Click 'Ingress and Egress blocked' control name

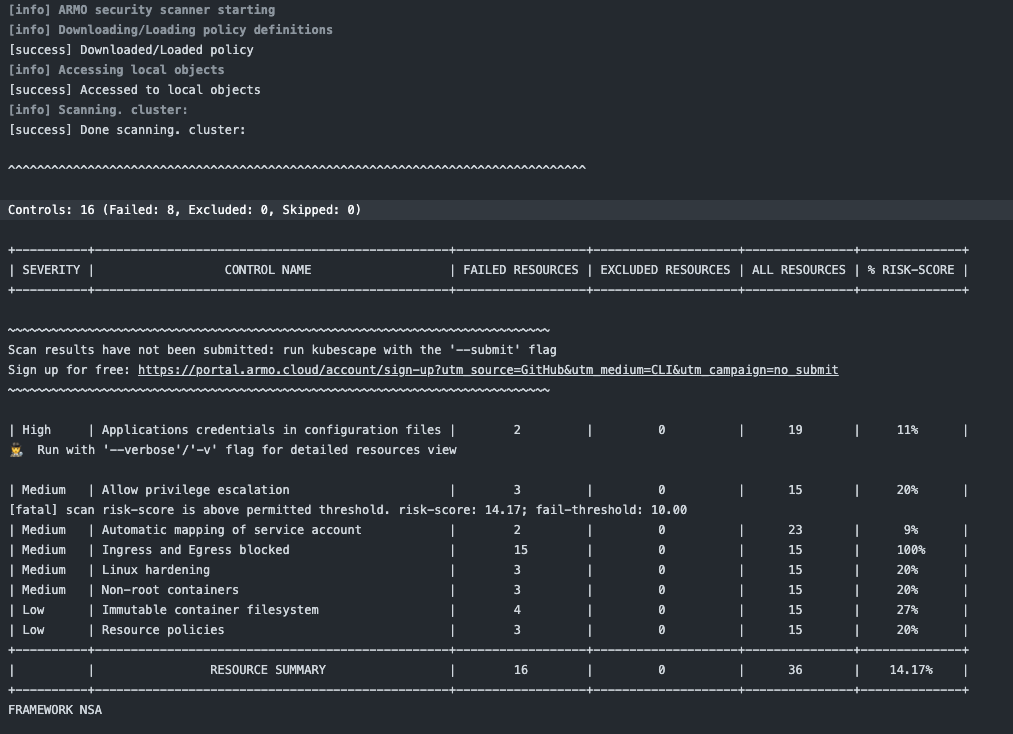point(196,550)
